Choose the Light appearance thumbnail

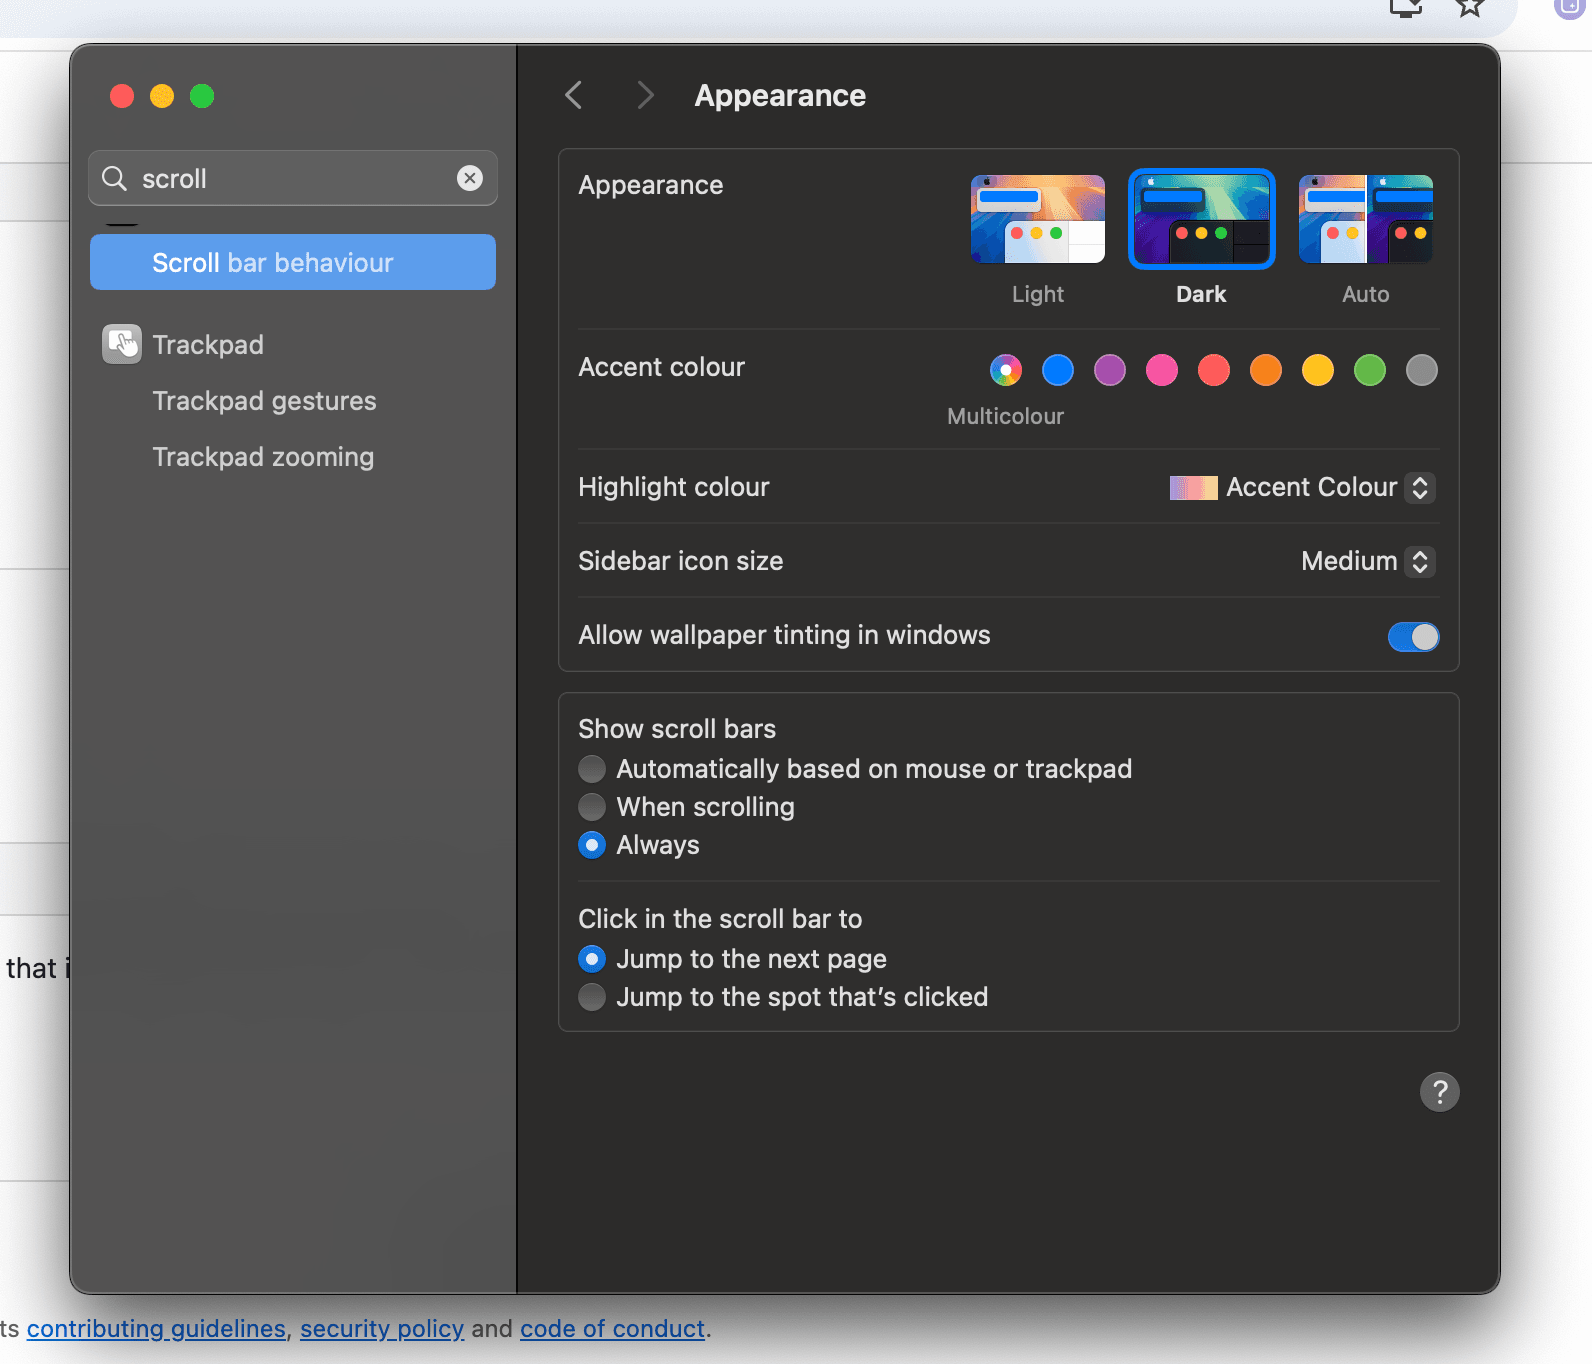coord(1037,220)
